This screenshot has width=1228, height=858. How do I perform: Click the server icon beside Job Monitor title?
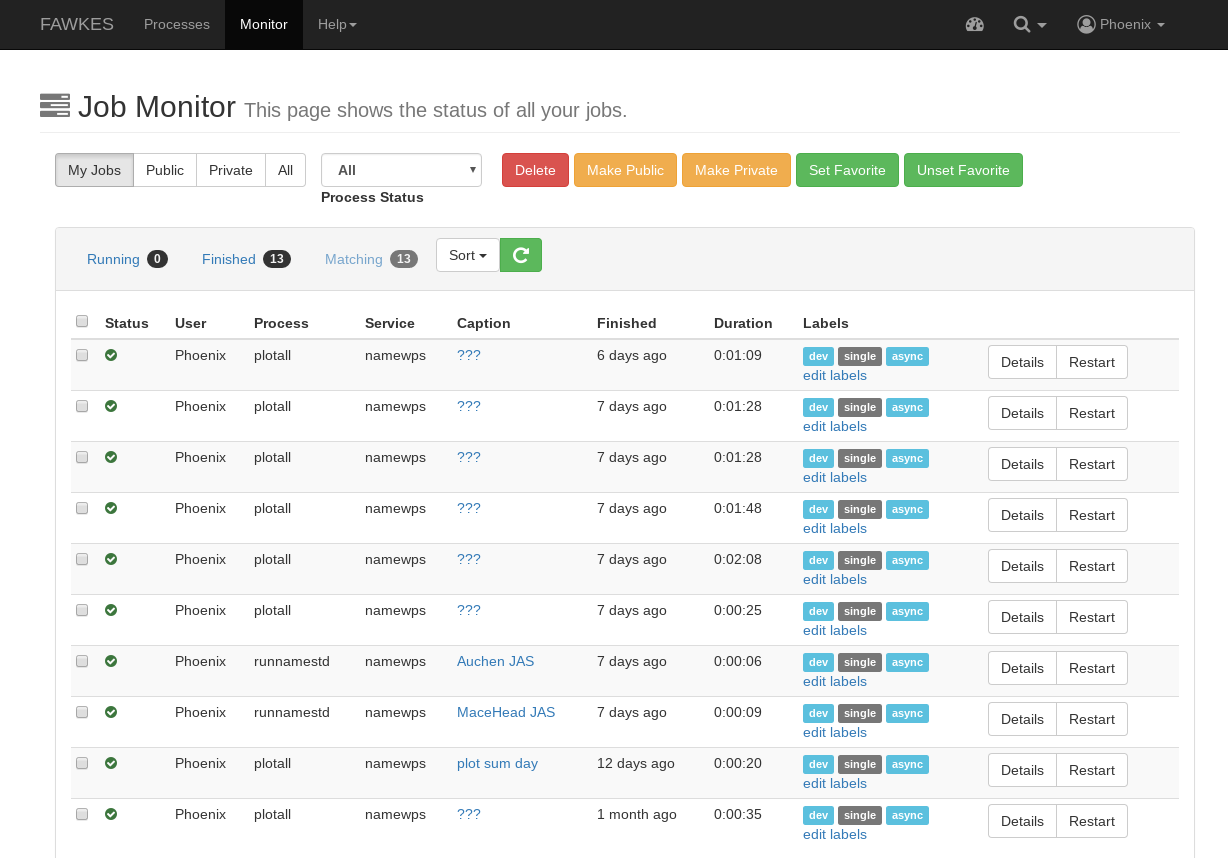click(x=55, y=106)
